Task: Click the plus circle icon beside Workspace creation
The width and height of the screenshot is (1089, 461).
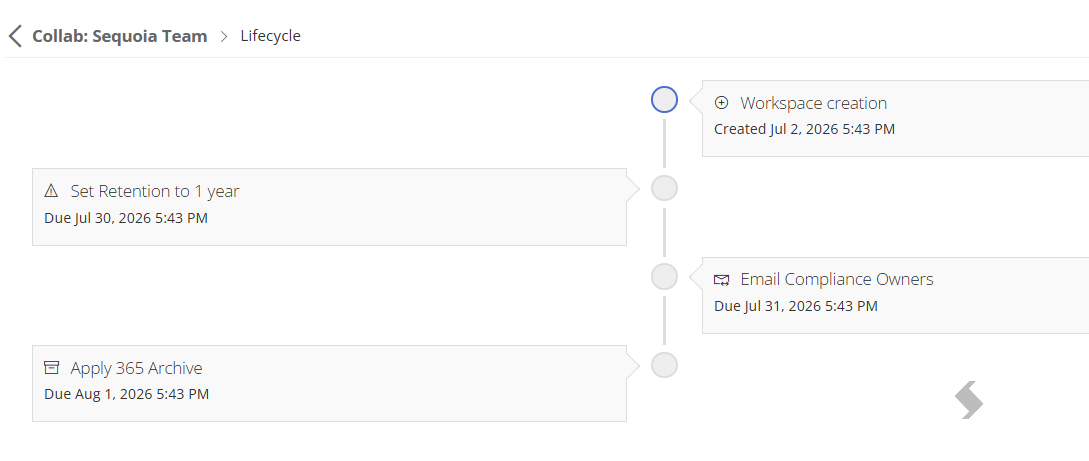Action: click(722, 103)
